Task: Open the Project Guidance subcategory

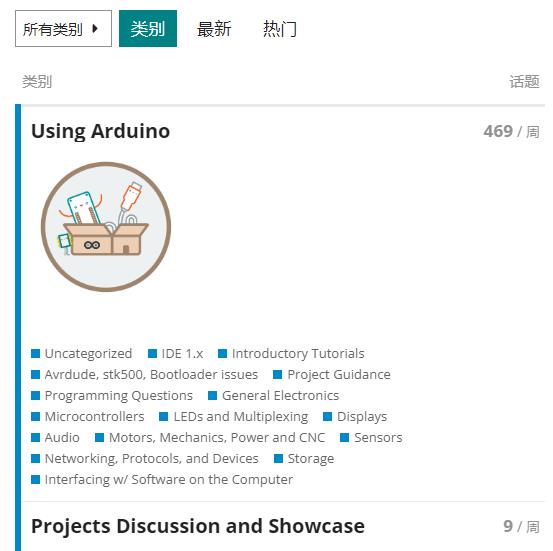Action: tap(339, 375)
